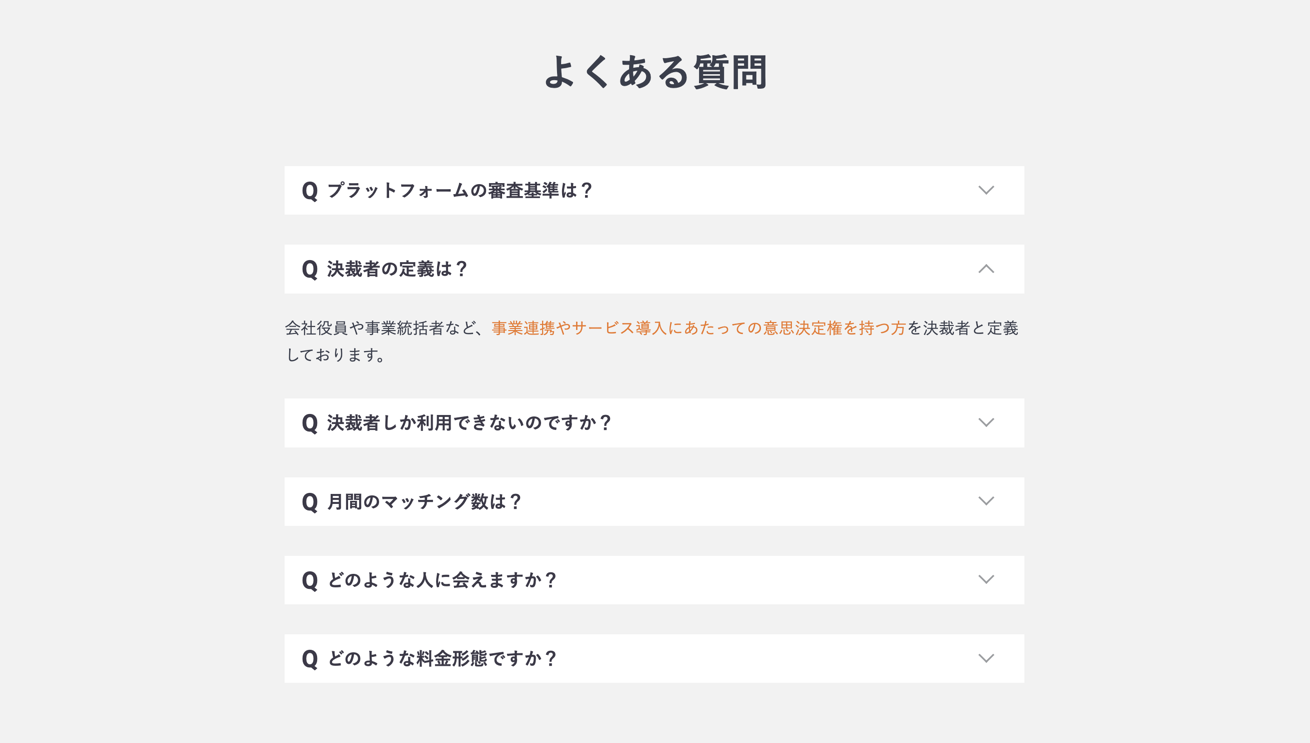Click the visible answer text about 決裁者

(650, 340)
